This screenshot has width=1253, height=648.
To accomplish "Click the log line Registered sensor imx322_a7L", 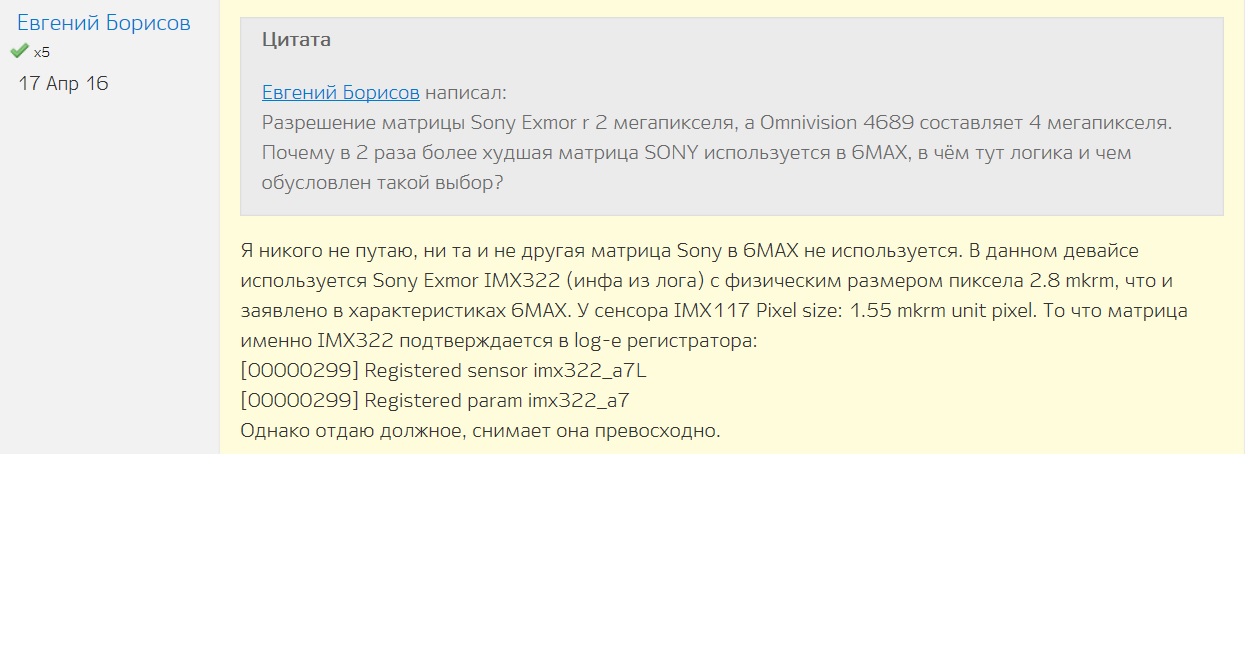I will (x=444, y=370).
